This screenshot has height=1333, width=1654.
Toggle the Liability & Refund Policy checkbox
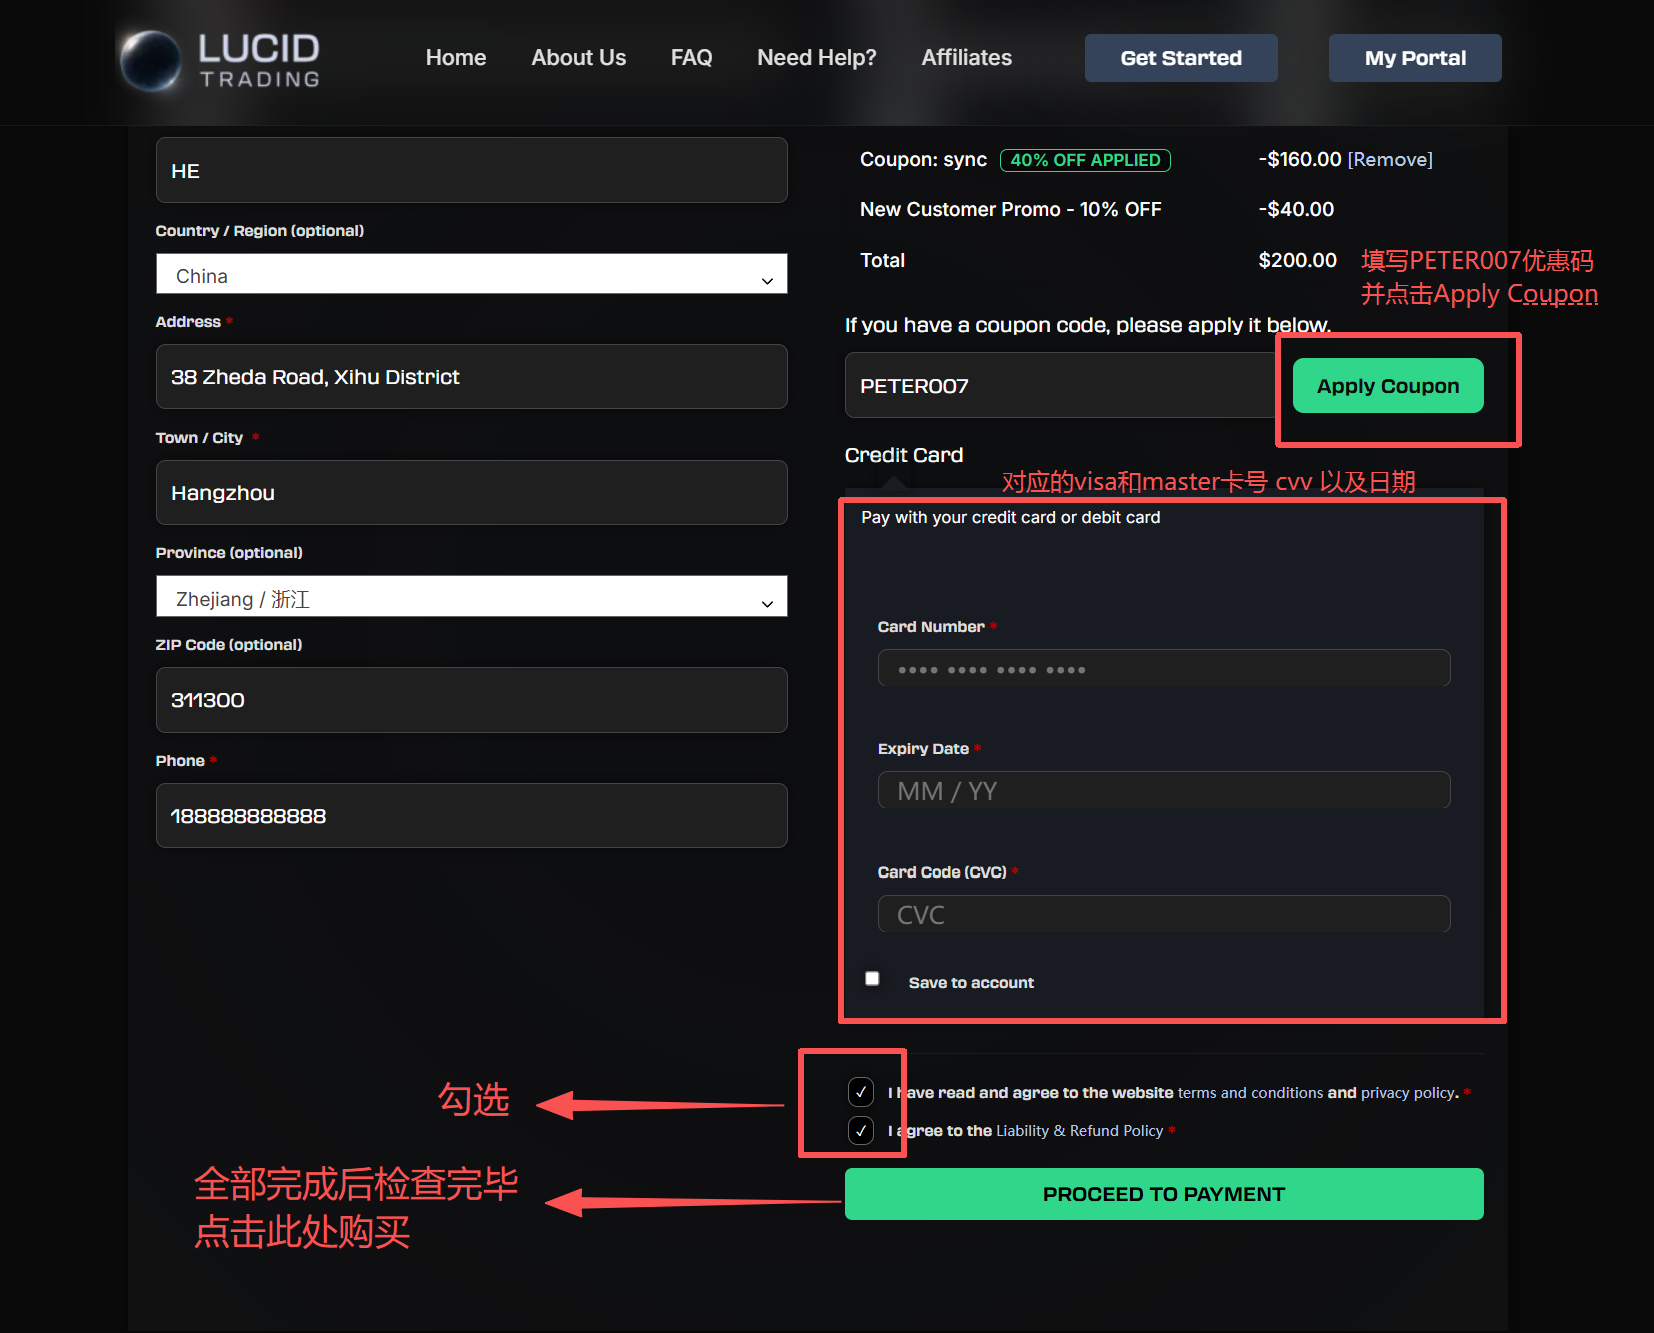click(861, 1130)
